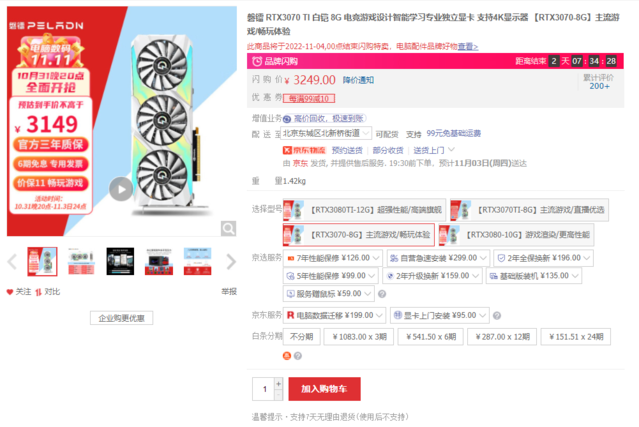Viewport: 639px width, 427px height.
Task: Select the RTX3080TI-12G model option
Action: 364,210
